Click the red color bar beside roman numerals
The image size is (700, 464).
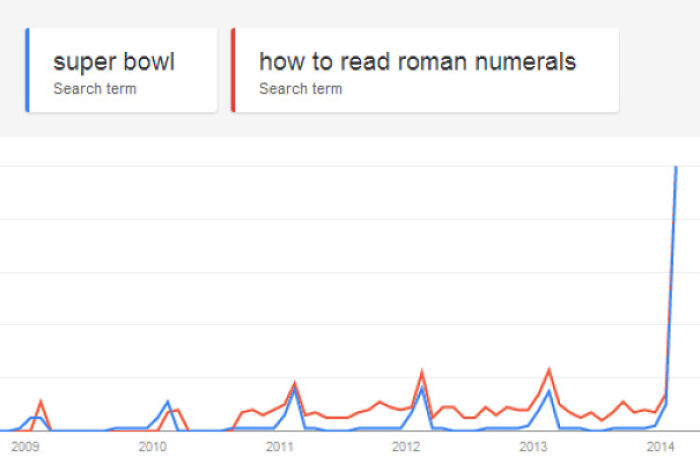click(x=233, y=70)
